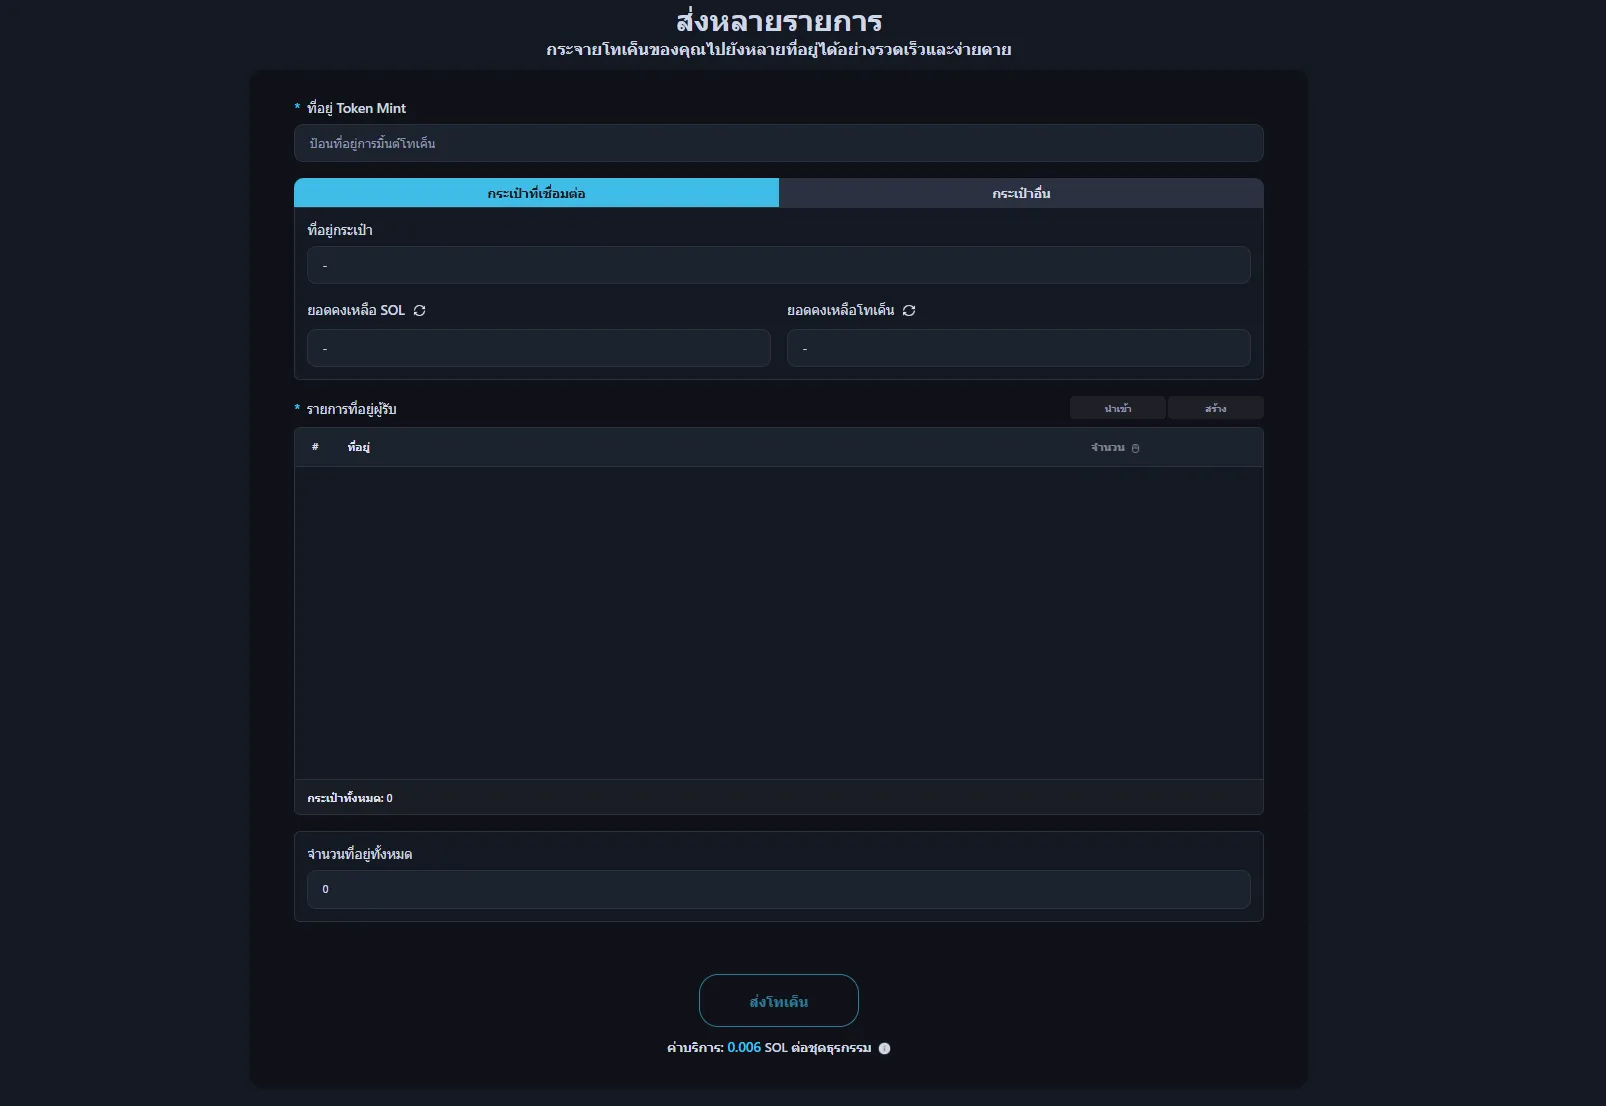Click the 0.006 fee amount text

tap(744, 1048)
